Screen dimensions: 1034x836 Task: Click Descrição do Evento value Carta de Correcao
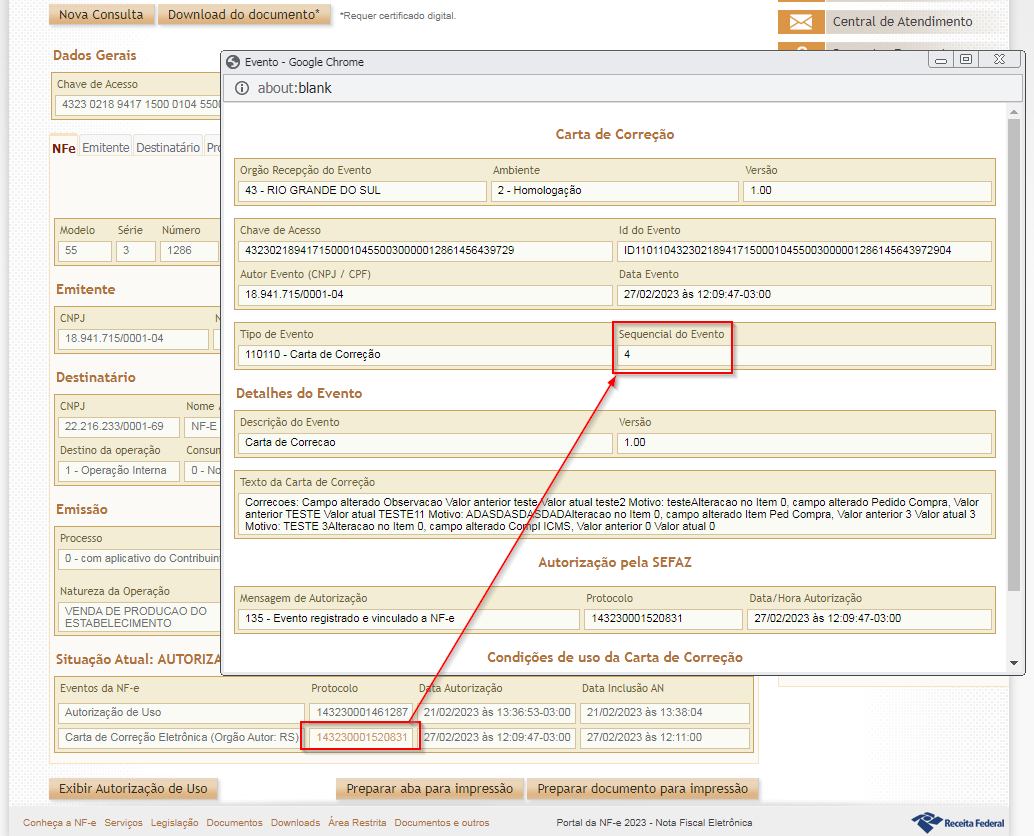pos(425,442)
